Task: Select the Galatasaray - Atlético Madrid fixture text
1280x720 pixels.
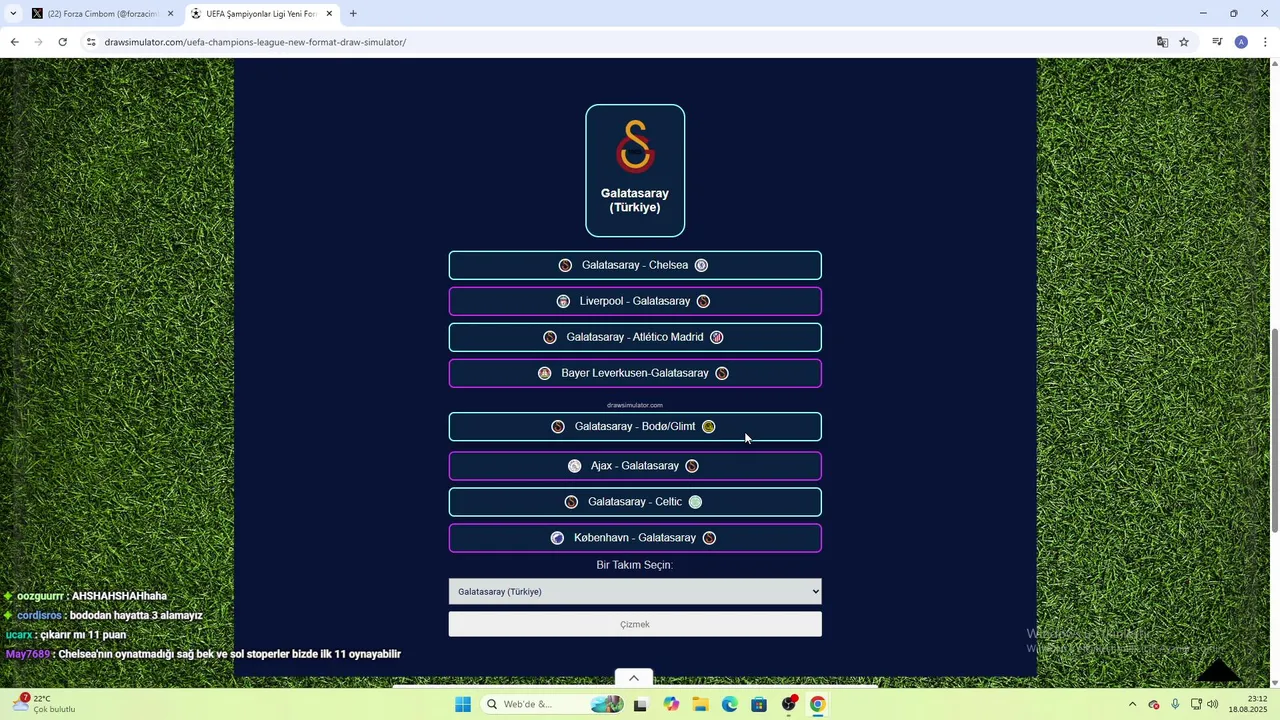Action: [635, 337]
